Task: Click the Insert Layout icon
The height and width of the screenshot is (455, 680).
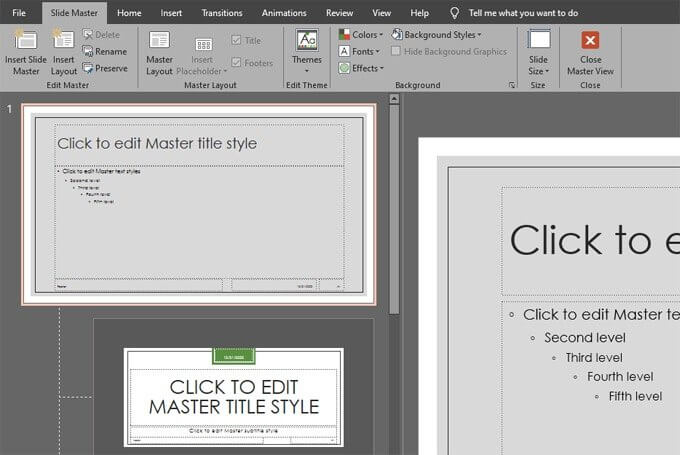Action: [64, 40]
